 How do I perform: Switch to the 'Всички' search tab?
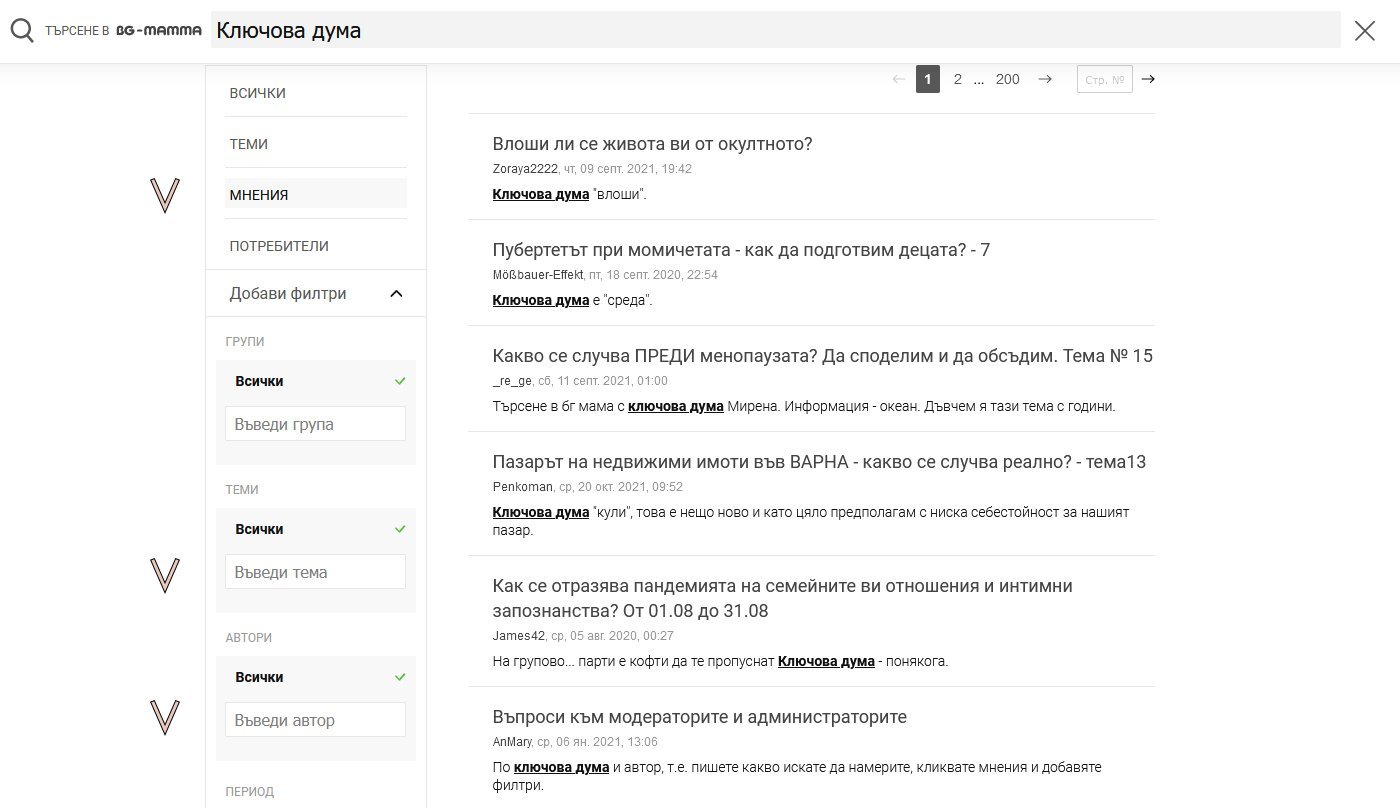click(x=258, y=93)
